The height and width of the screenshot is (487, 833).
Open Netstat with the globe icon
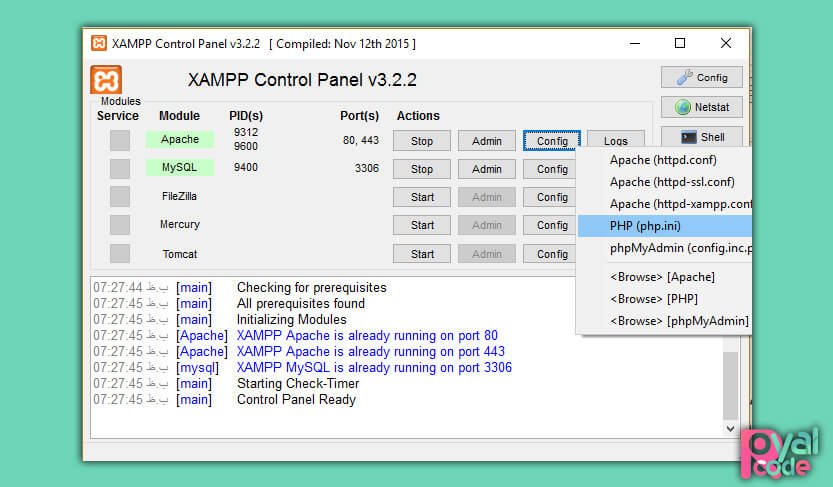[x=702, y=107]
